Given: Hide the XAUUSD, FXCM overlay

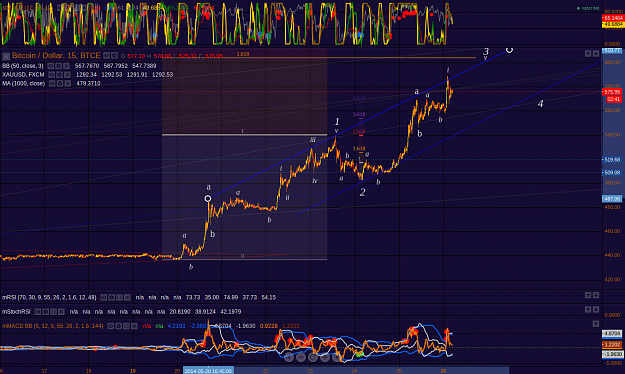Looking at the screenshot, I should pyautogui.click(x=52, y=75).
